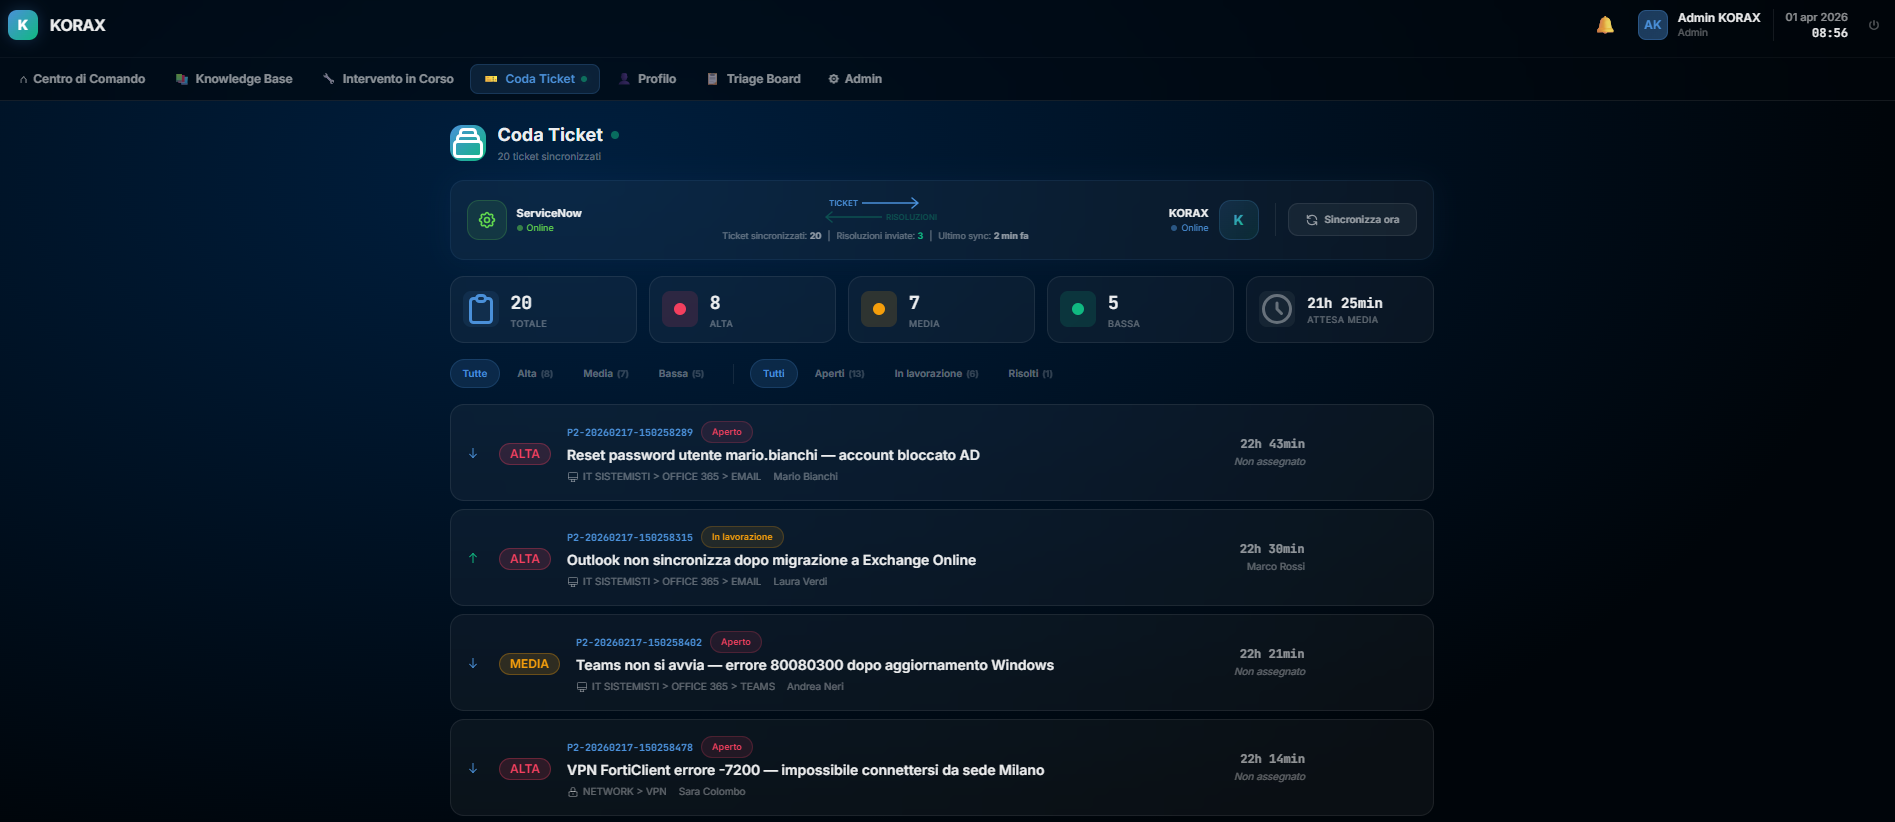The image size is (1895, 822).
Task: Click the 22h 43min wait time
Action: coord(1272,444)
